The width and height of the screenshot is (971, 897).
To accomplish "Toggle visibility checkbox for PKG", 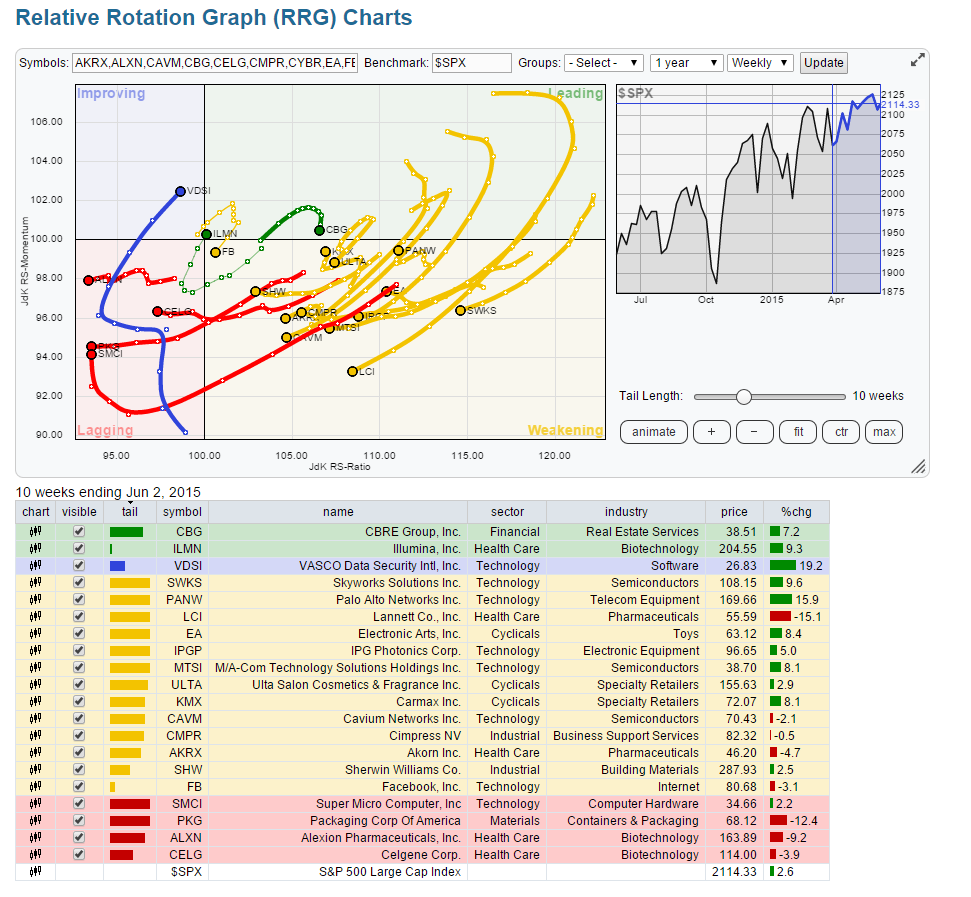I will click(79, 821).
